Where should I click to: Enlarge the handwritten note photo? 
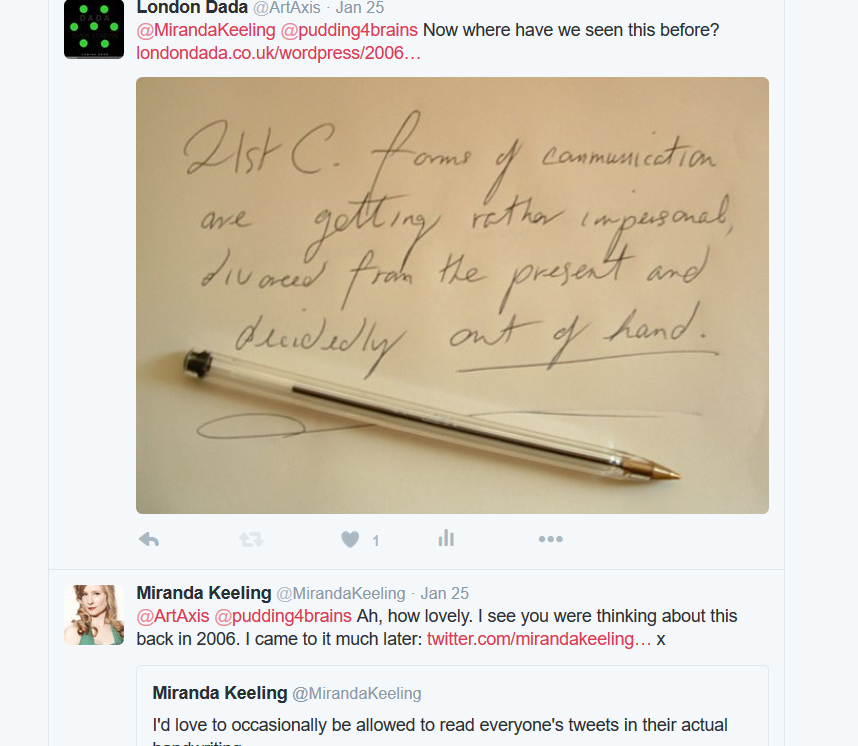pos(452,295)
